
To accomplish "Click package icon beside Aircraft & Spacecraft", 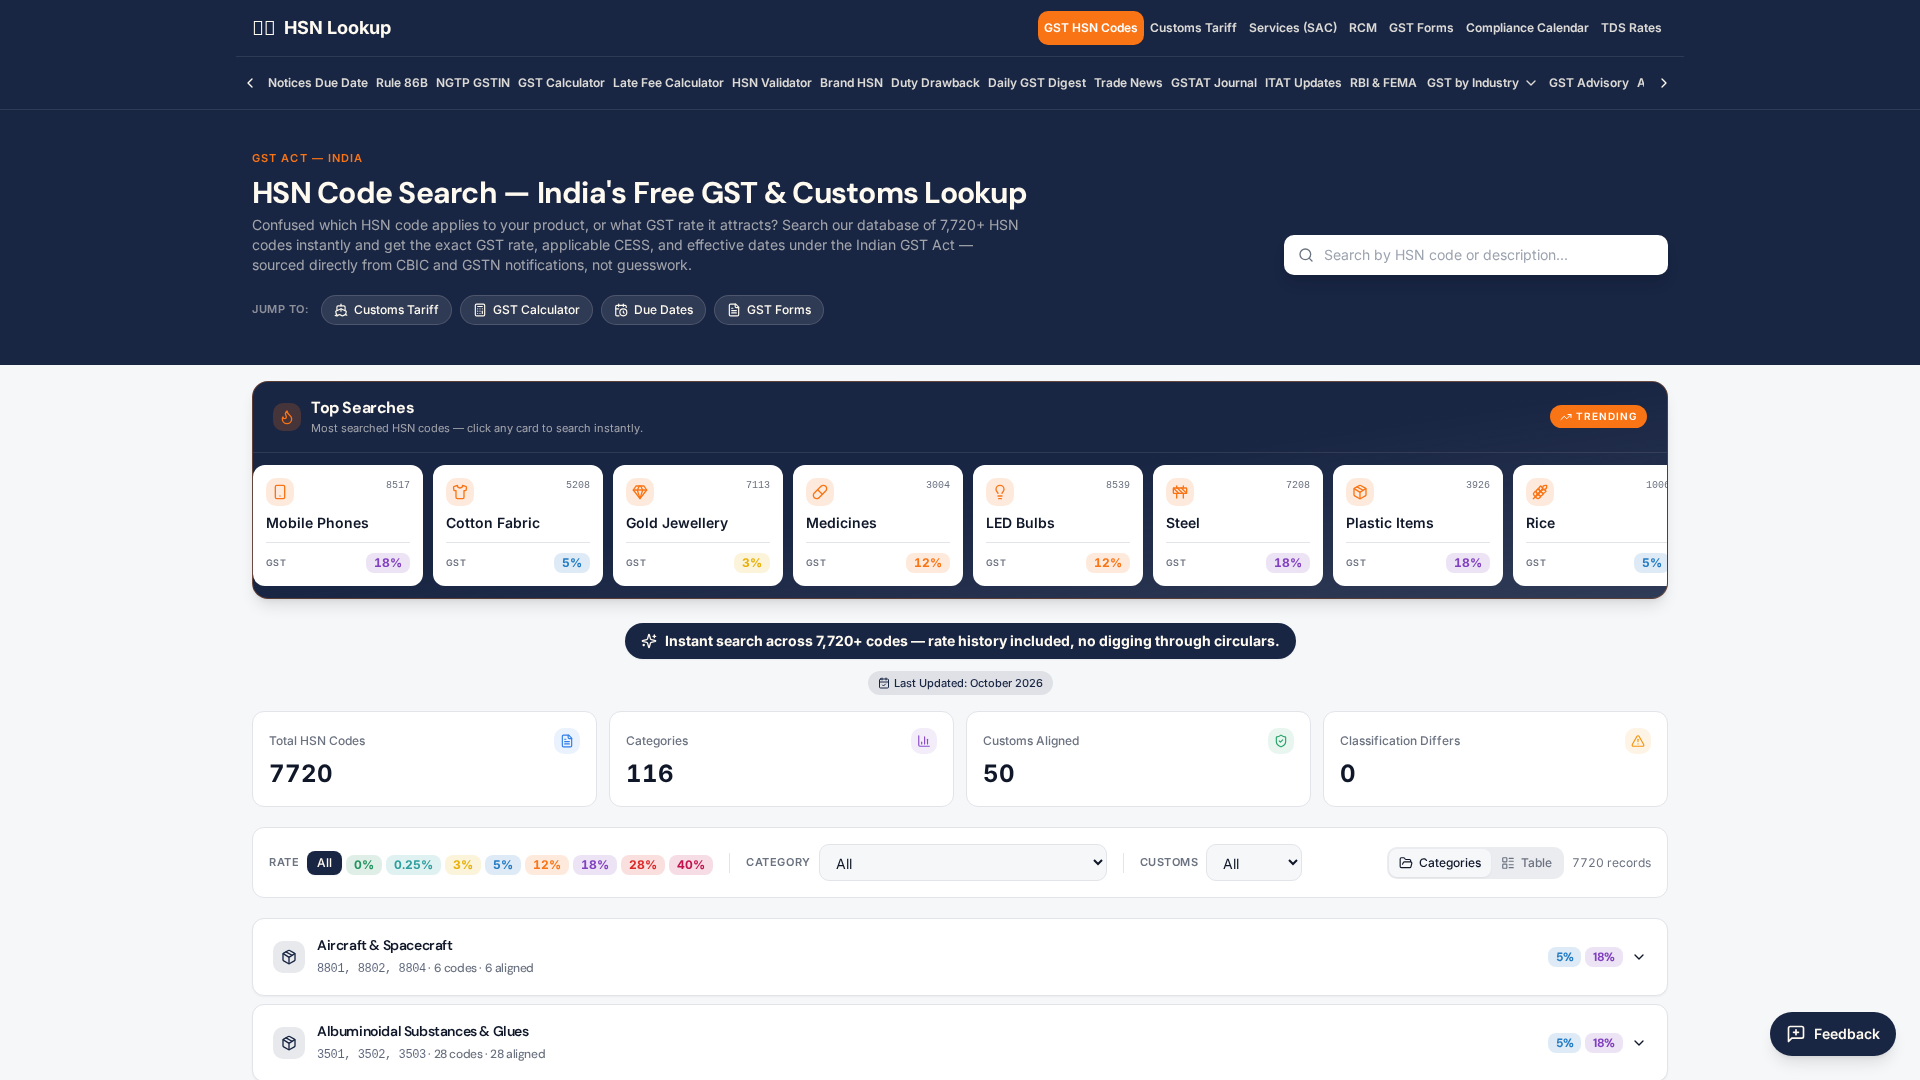I will (x=289, y=957).
